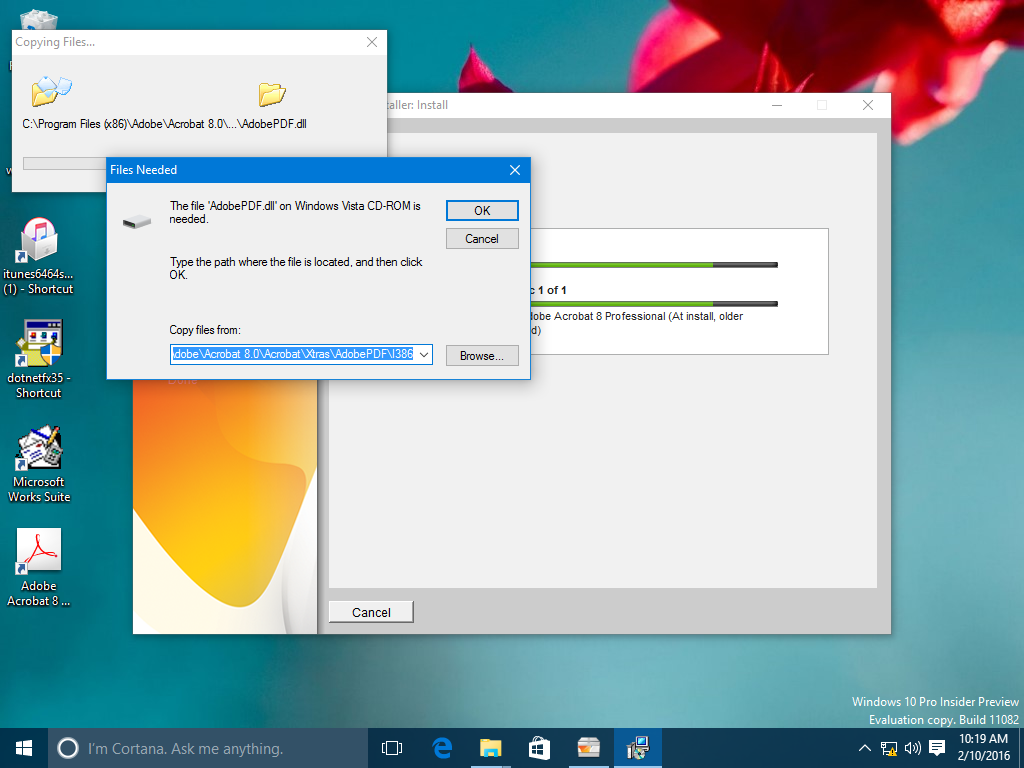Open Task View on the taskbar
Viewport: 1024px width, 768px height.
[x=392, y=748]
